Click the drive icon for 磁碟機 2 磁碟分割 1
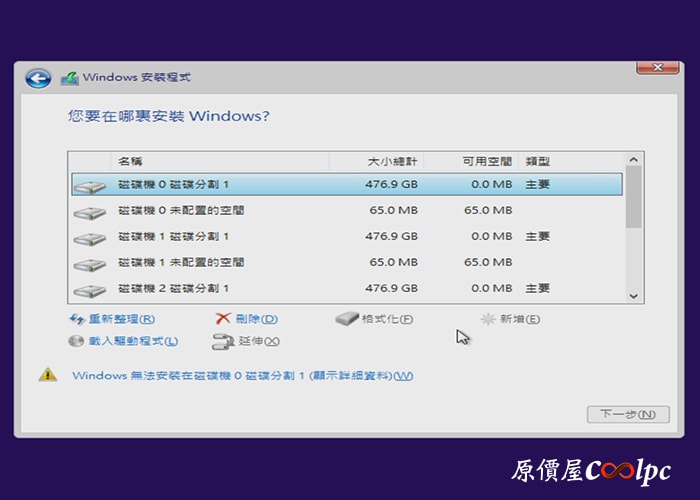The width and height of the screenshot is (700, 500). 90,291
